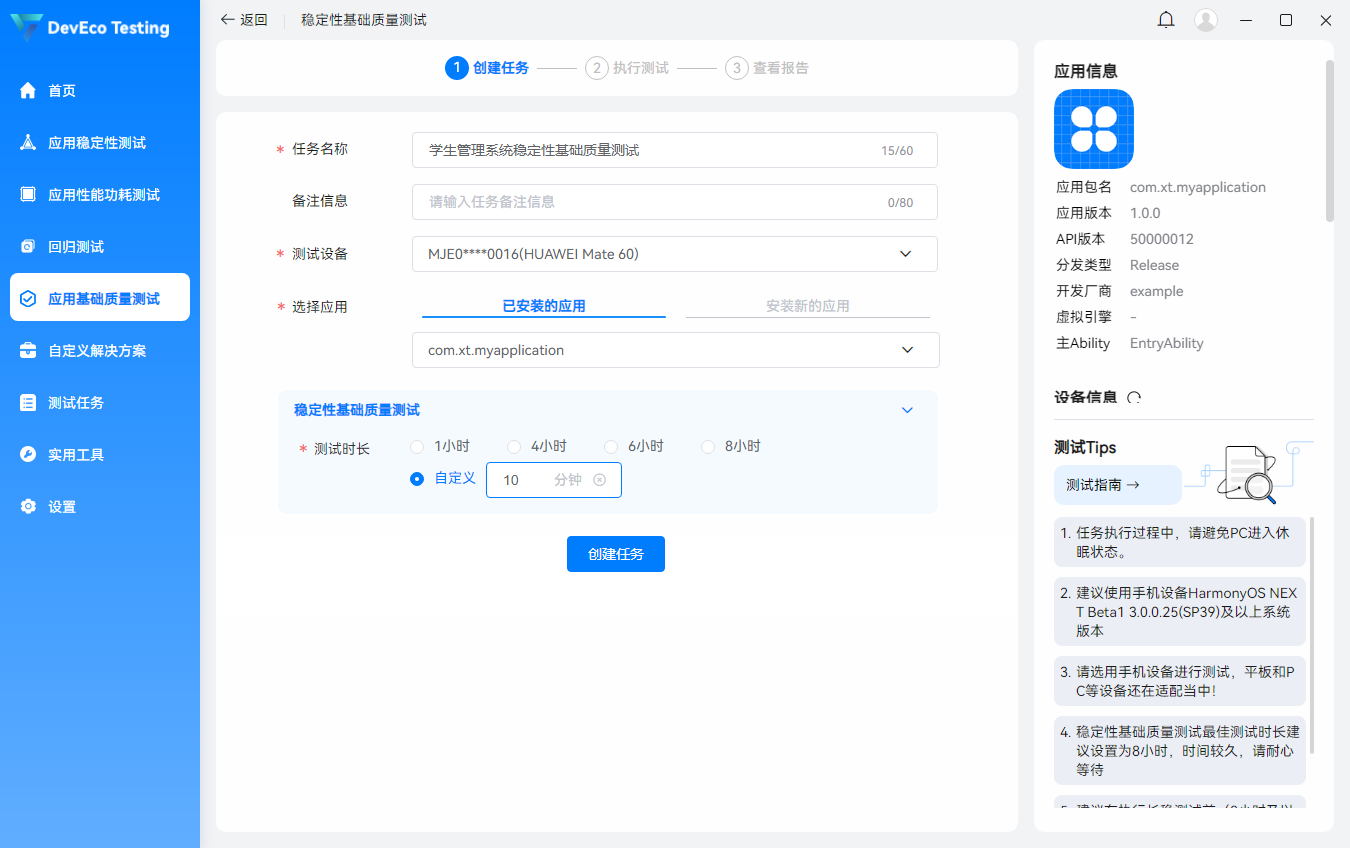Image resolution: width=1350 pixels, height=848 pixels.
Task: Click the 备注信息 input field
Action: tap(650, 202)
